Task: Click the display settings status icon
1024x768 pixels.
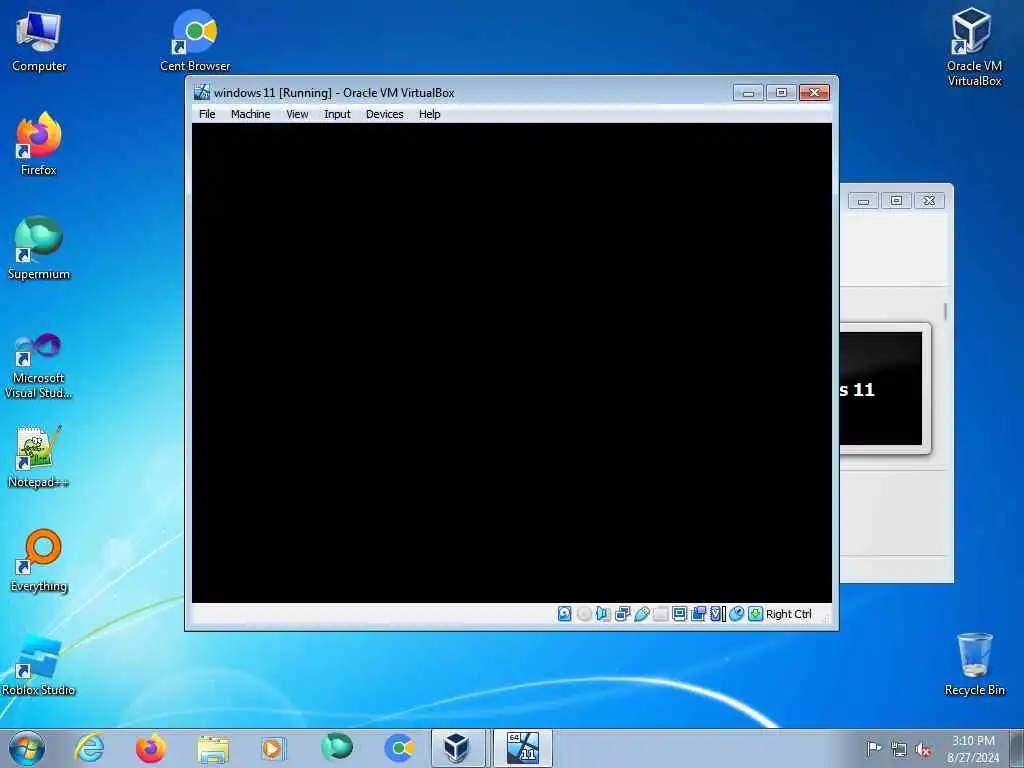Action: tap(679, 614)
